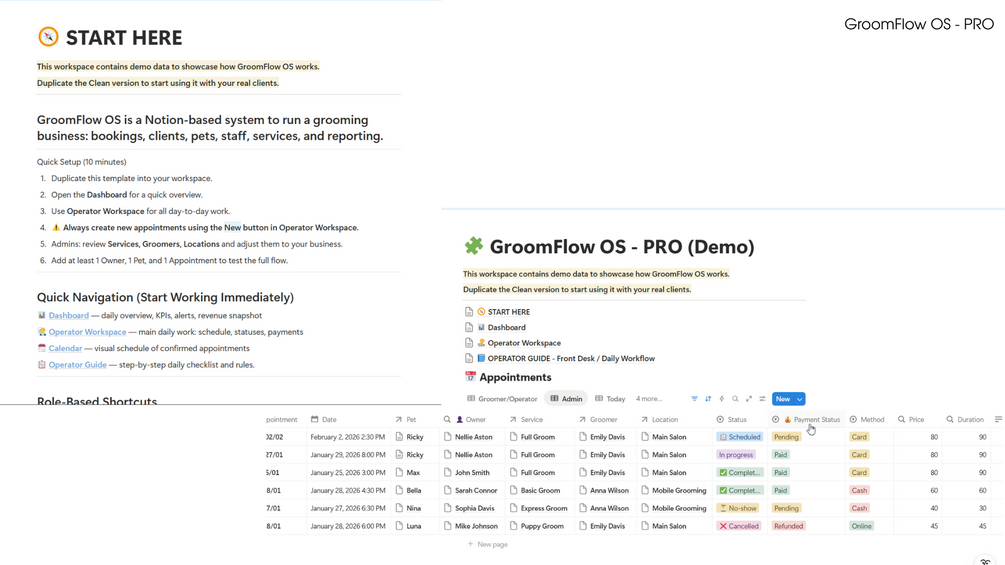Click the page icon beside Sophia Davis
The image size is (1005, 565).
tap(447, 508)
